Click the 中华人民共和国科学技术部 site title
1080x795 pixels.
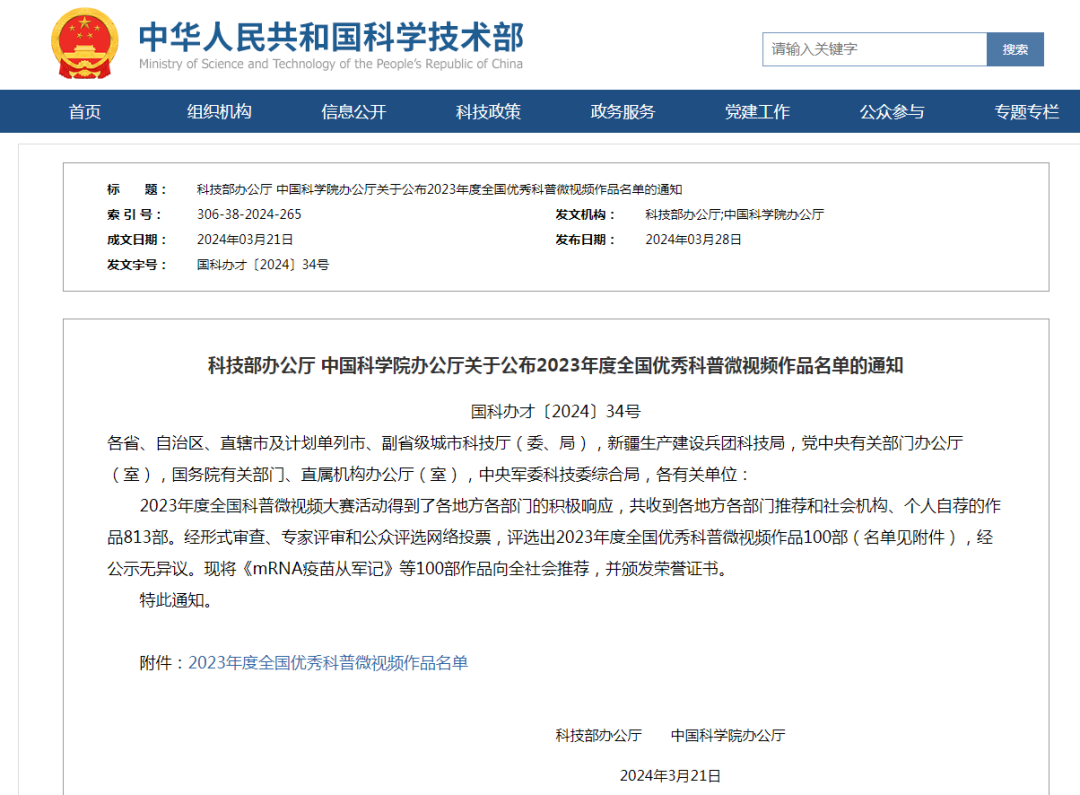(x=331, y=37)
